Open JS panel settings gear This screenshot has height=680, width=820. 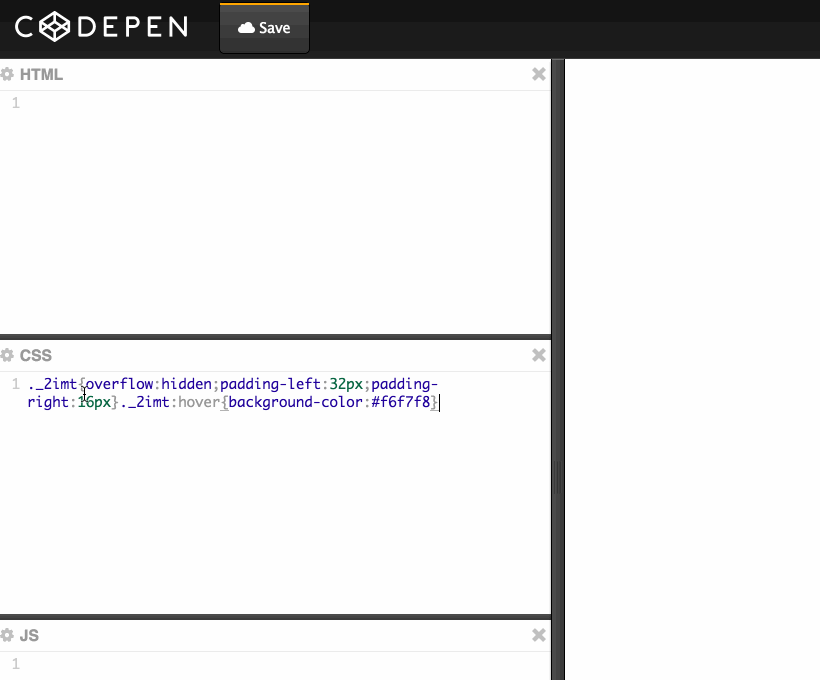point(7,636)
